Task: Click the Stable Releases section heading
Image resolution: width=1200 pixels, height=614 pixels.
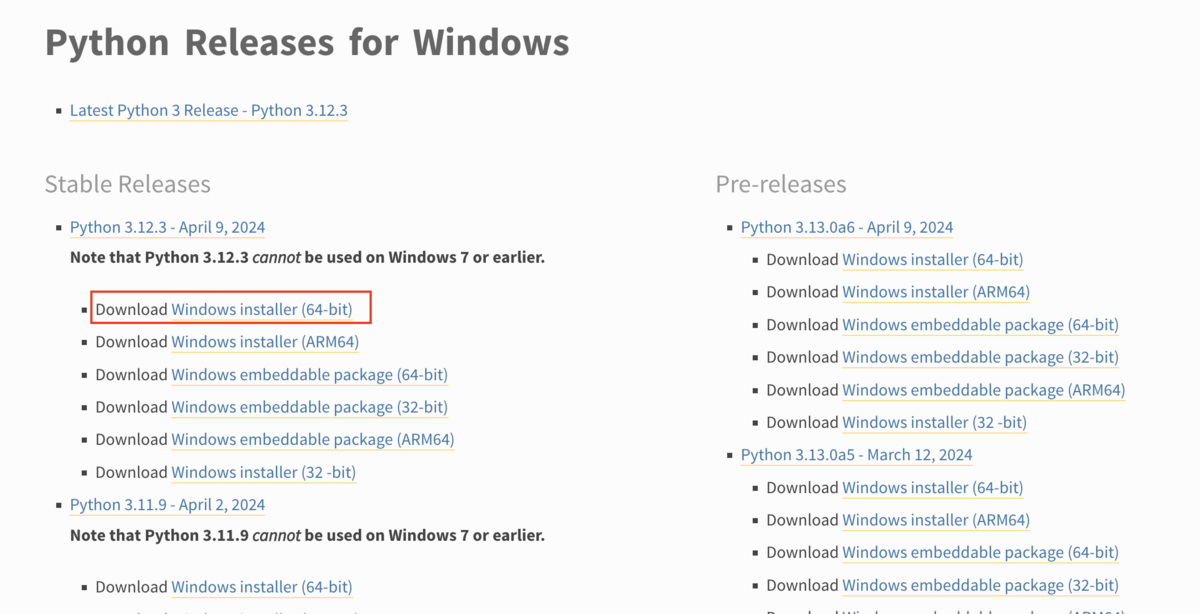Action: [x=128, y=184]
